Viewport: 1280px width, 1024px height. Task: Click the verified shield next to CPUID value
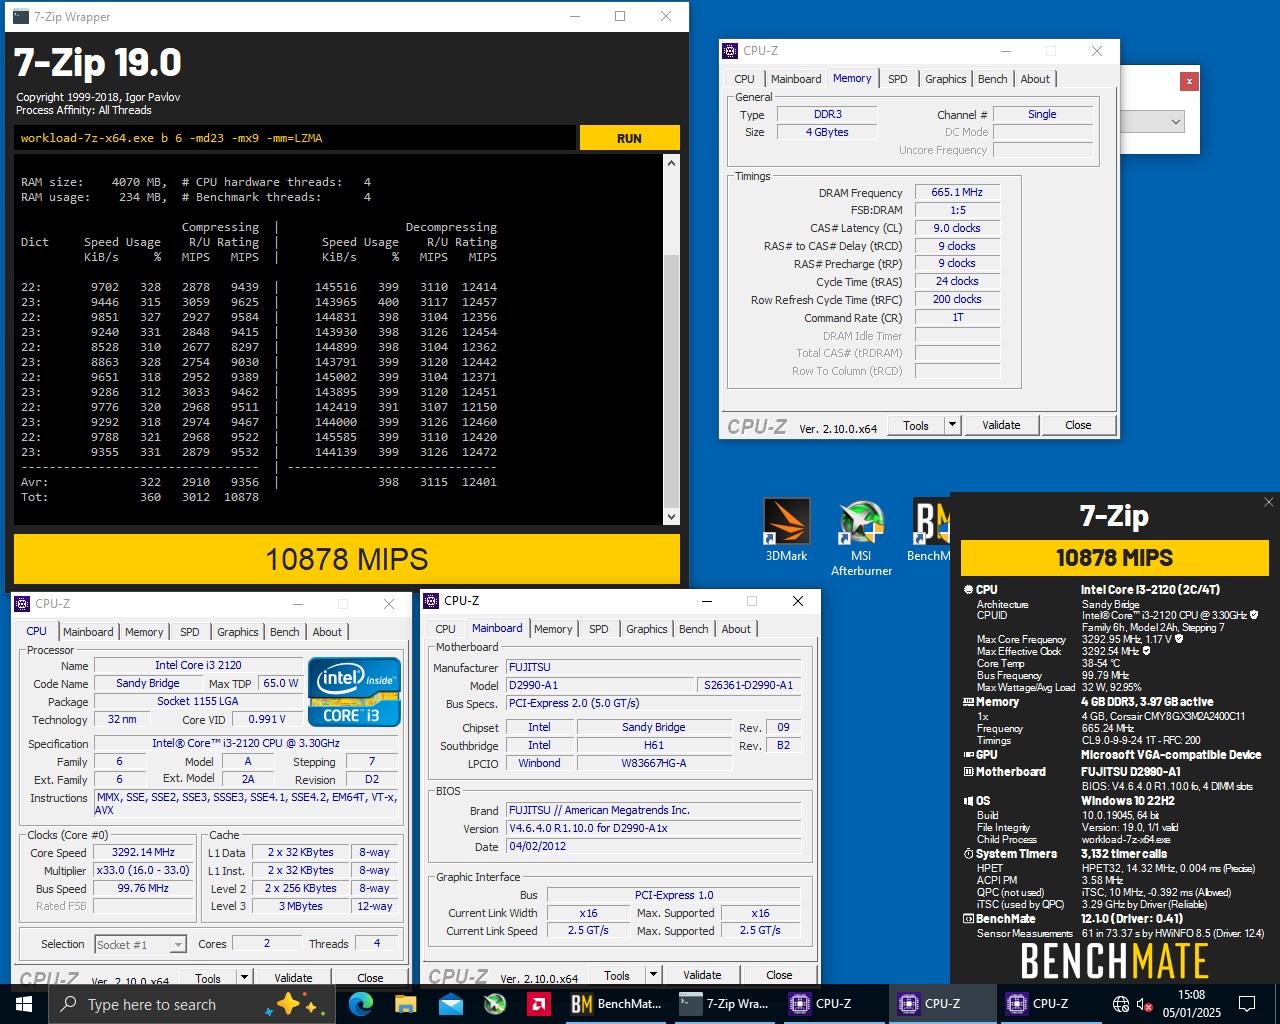(x=1254, y=615)
